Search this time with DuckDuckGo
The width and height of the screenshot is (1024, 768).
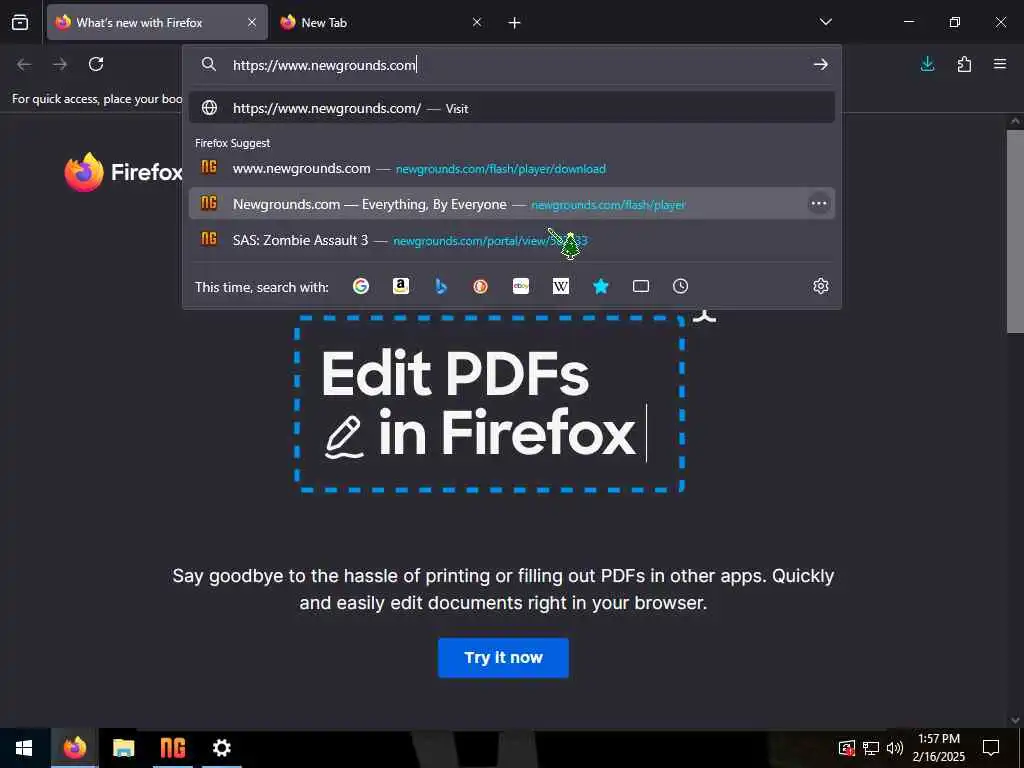pyautogui.click(x=481, y=286)
